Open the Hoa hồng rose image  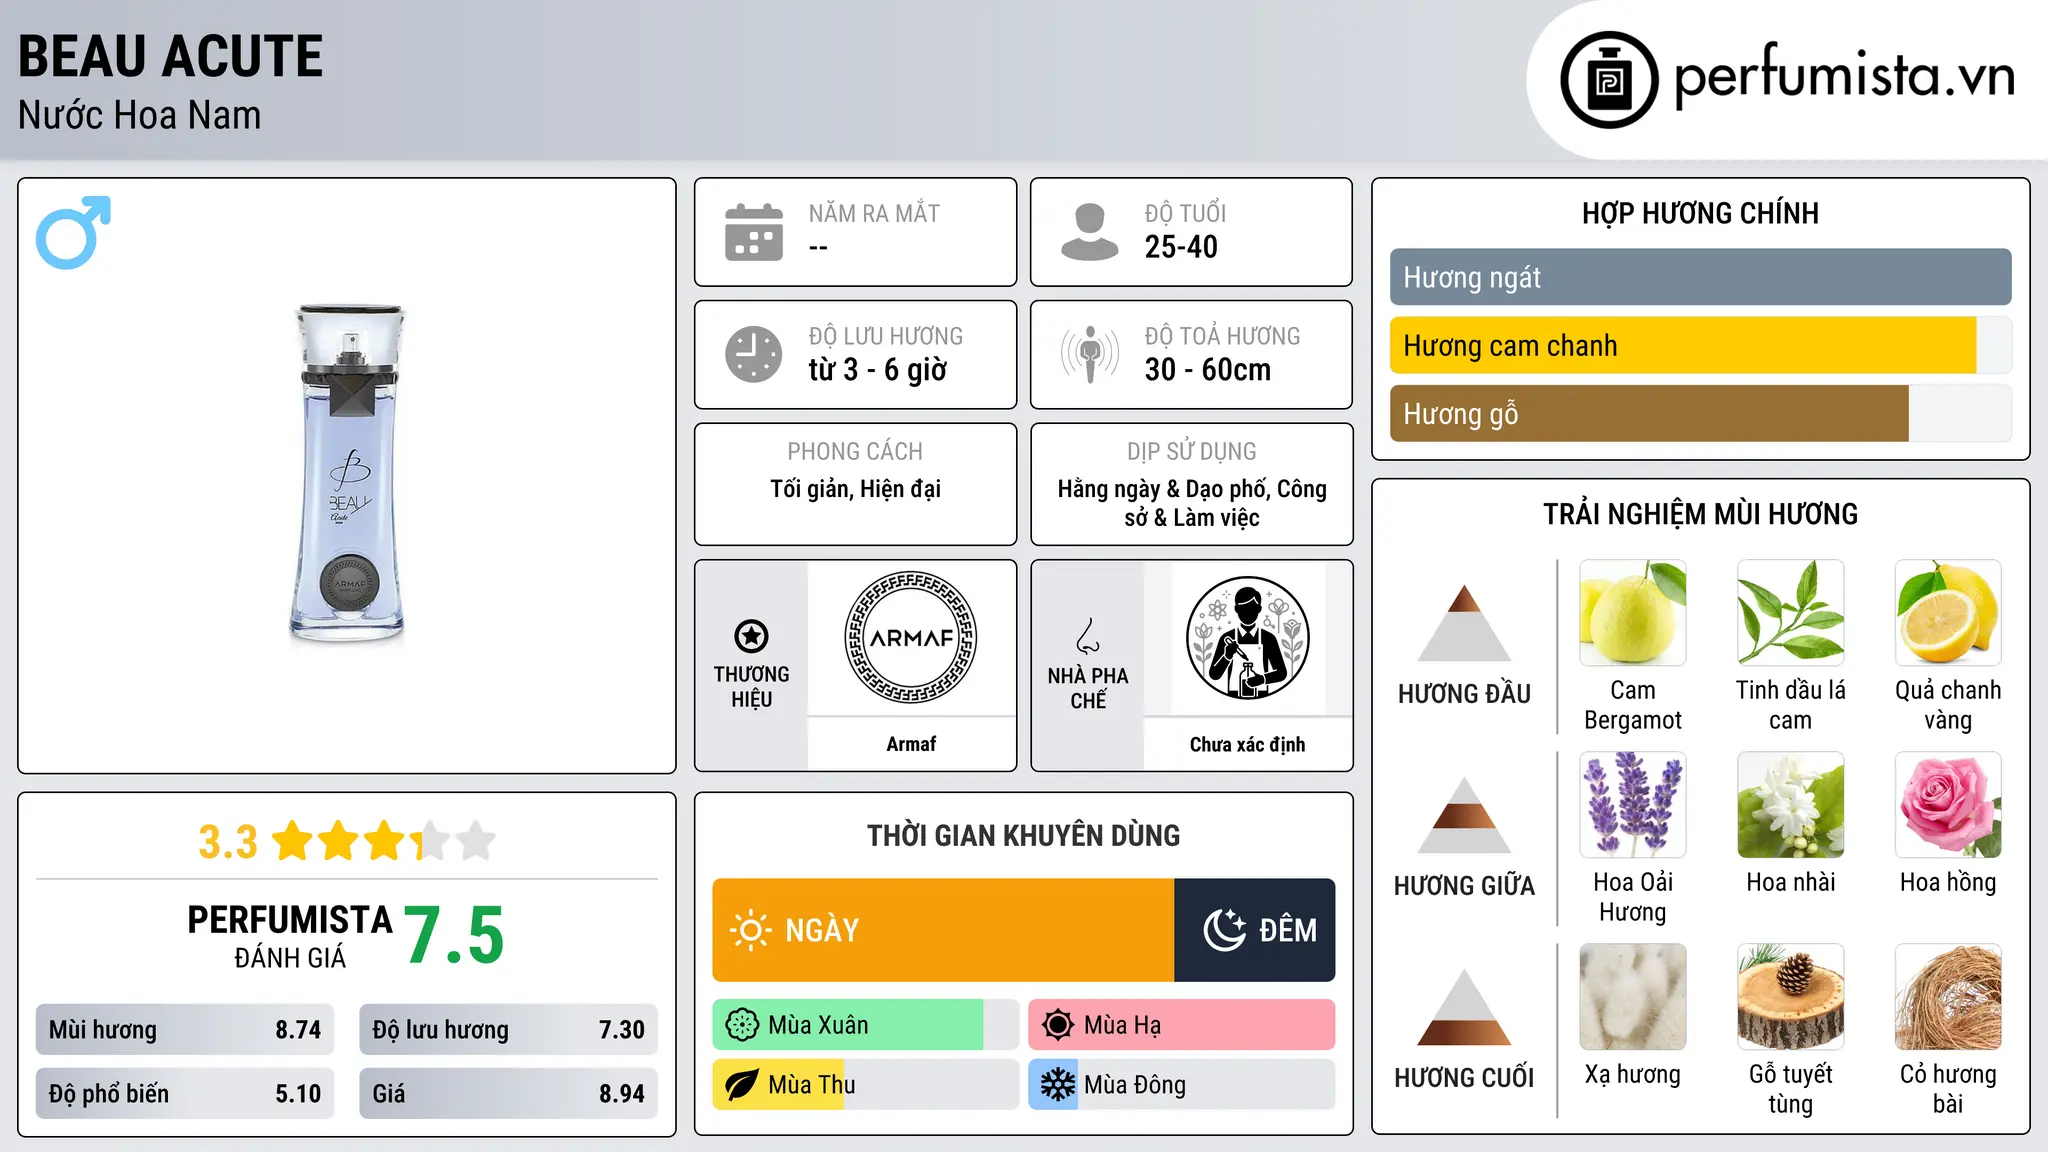coord(1948,804)
